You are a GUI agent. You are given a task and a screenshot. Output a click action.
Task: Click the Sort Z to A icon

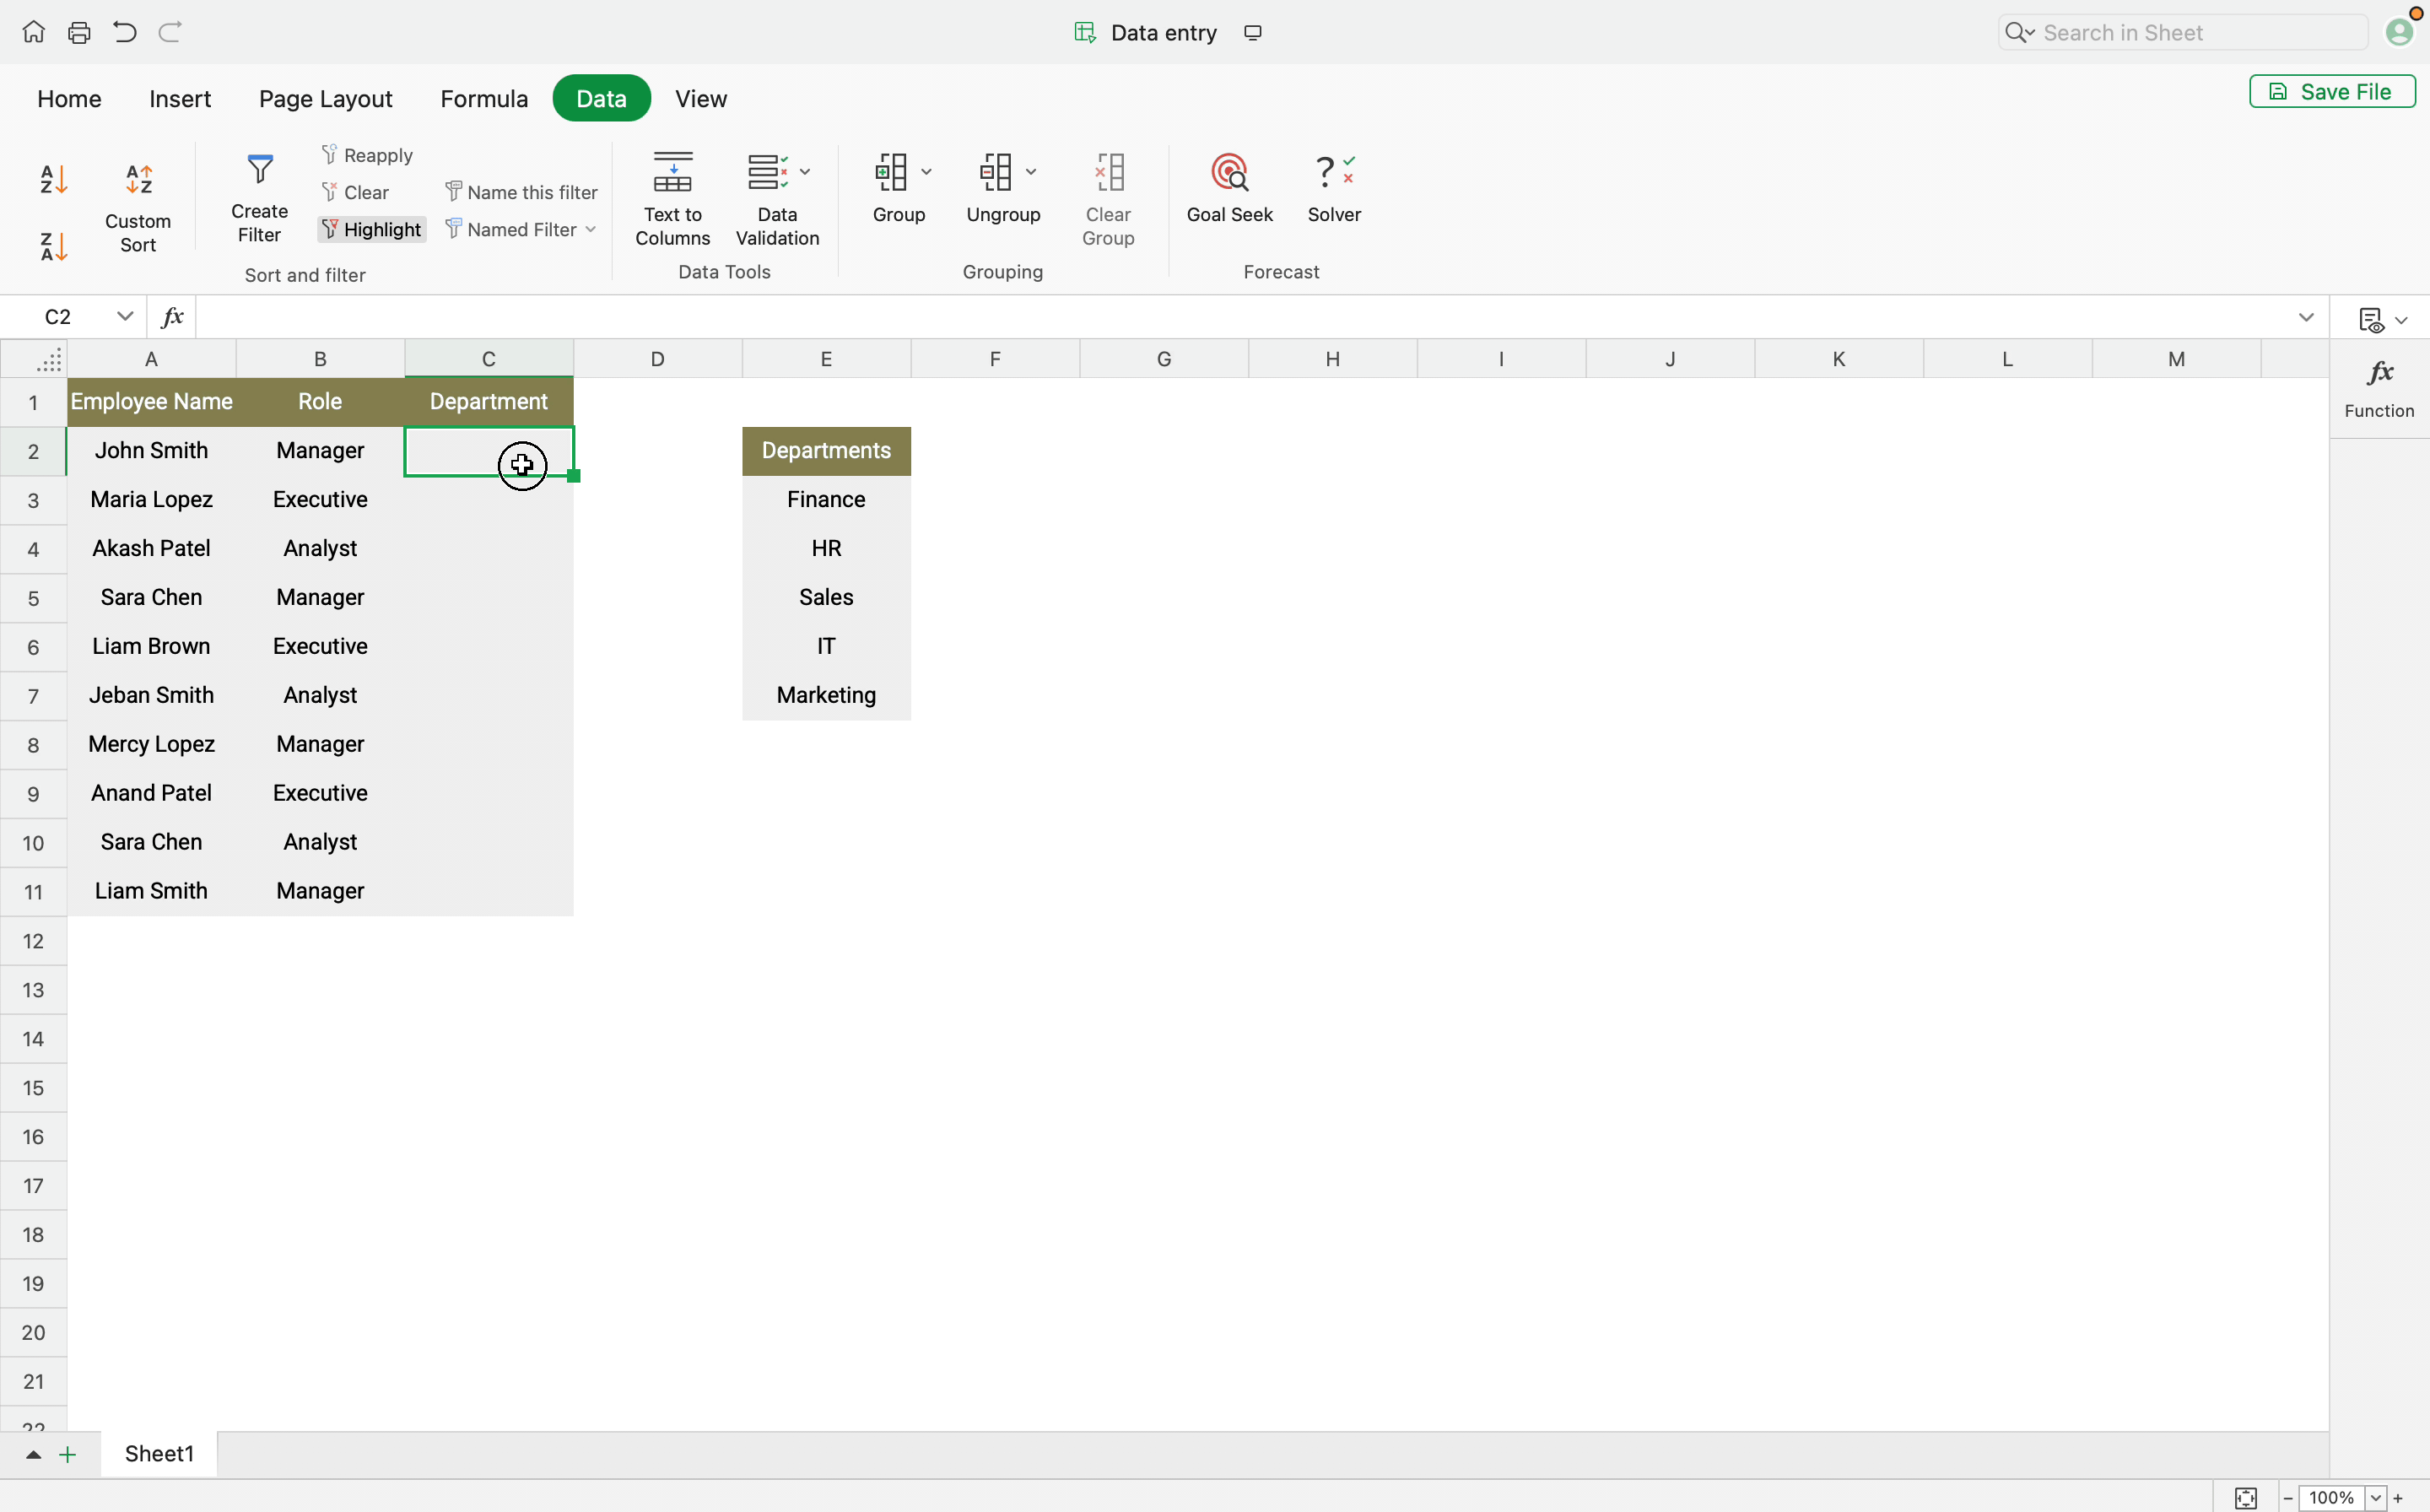[x=53, y=246]
